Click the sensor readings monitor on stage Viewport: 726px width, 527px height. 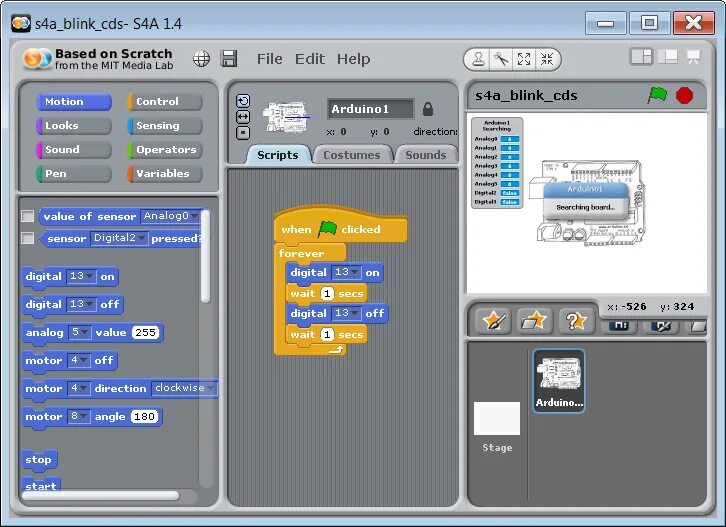click(x=497, y=163)
